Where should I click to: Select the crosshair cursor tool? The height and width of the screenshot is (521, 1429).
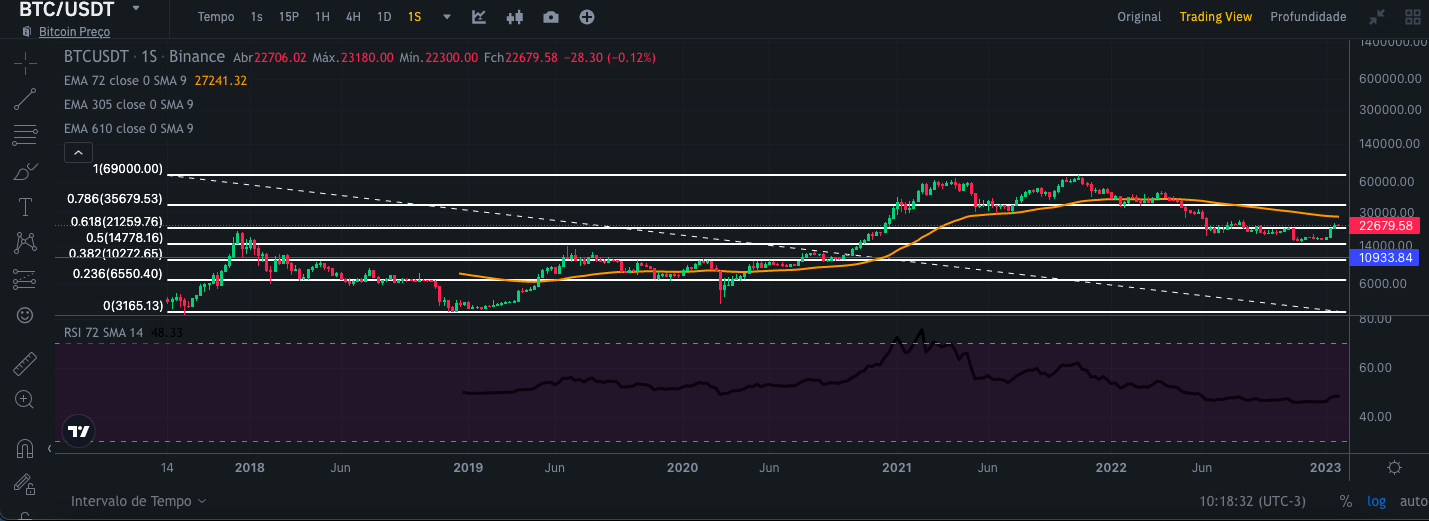(x=25, y=63)
